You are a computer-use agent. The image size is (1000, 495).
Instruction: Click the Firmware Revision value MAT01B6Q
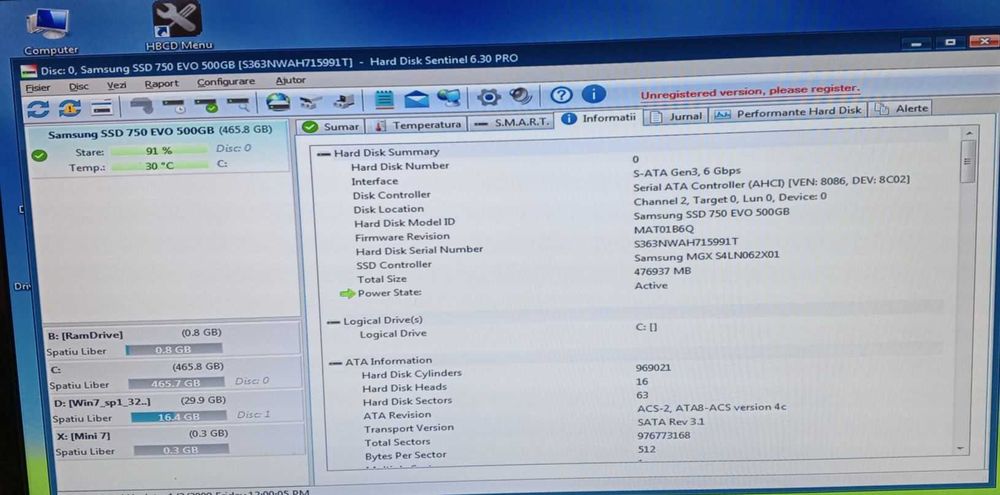[664, 229]
